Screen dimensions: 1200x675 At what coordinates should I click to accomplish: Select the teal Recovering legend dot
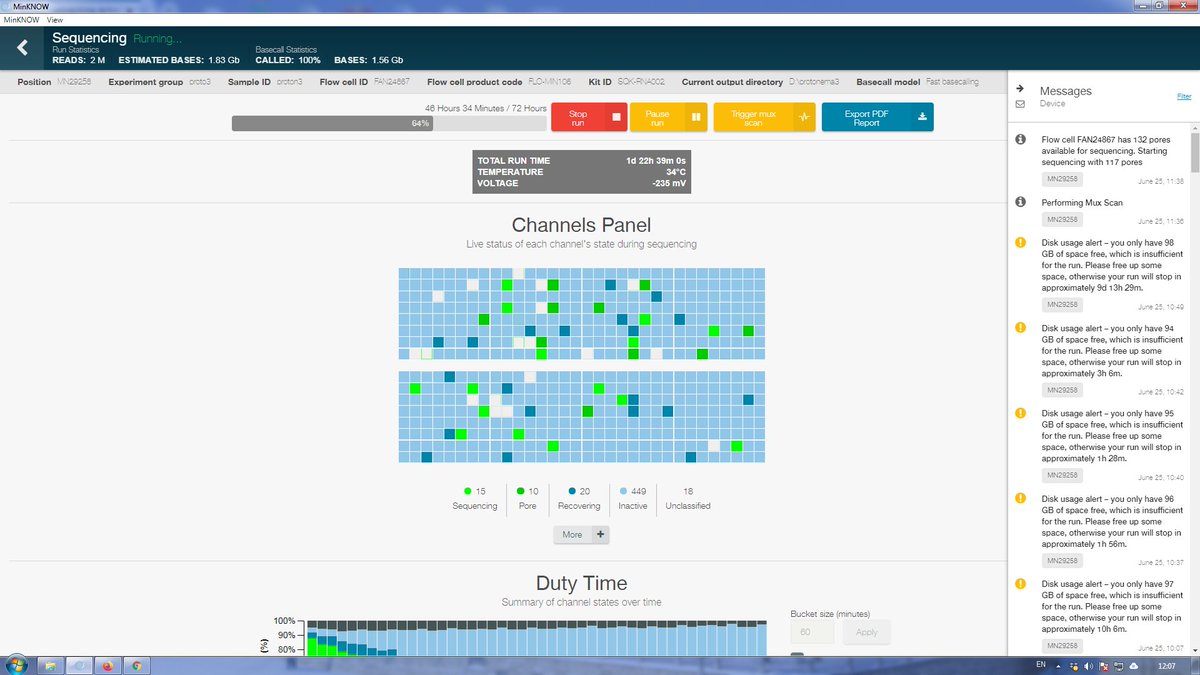click(x=572, y=491)
